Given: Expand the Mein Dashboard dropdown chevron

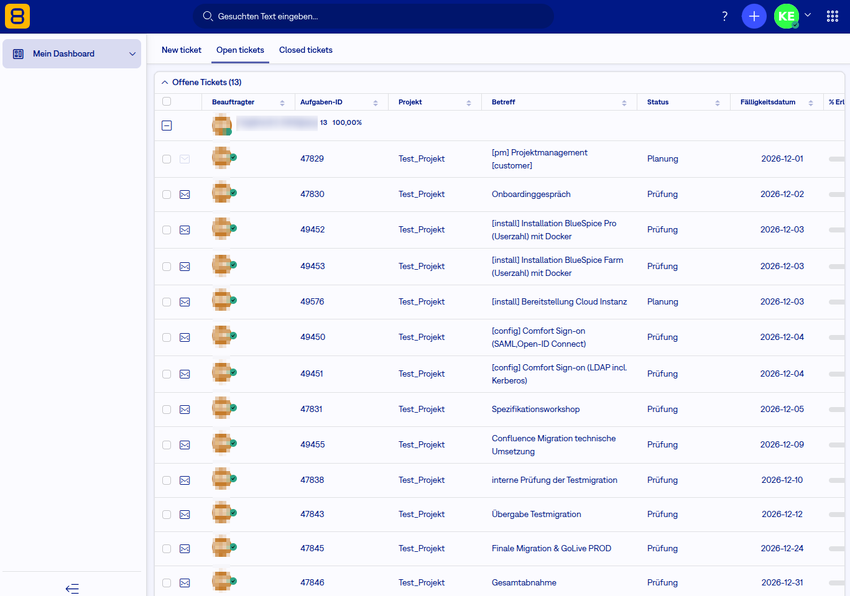Looking at the screenshot, I should 132,54.
